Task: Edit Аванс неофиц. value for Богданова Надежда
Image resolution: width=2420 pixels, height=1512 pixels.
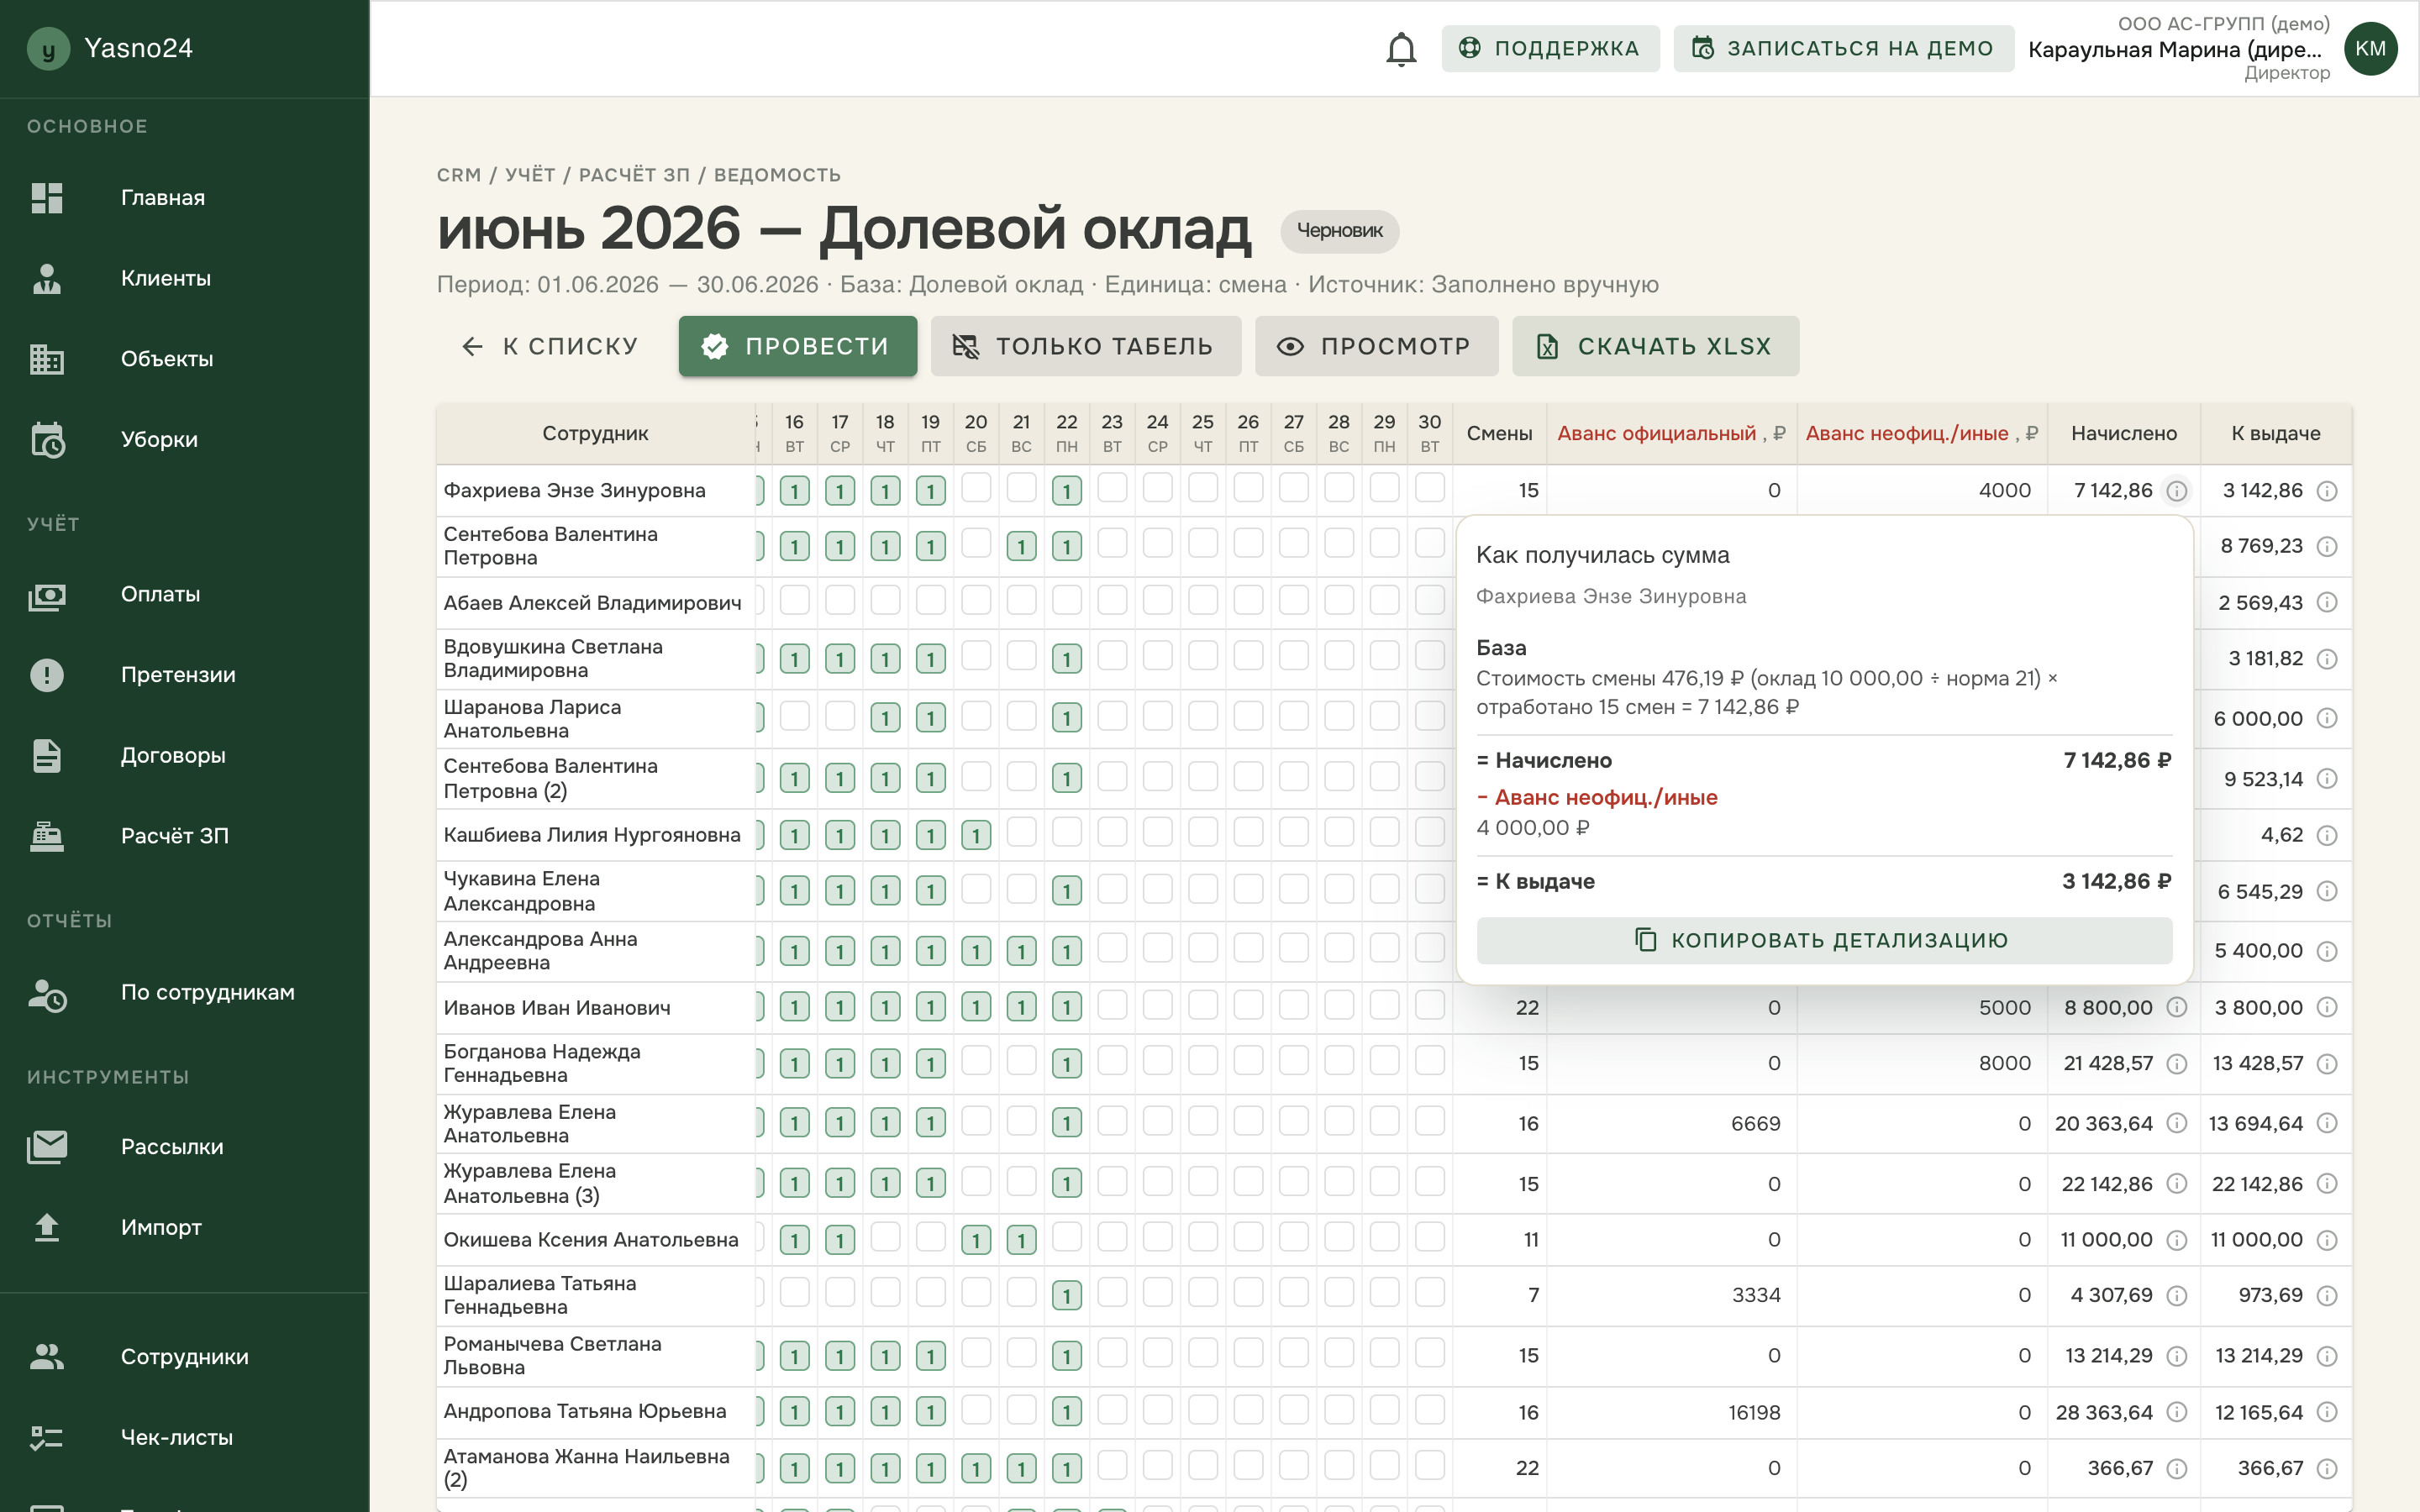Action: point(1921,1063)
